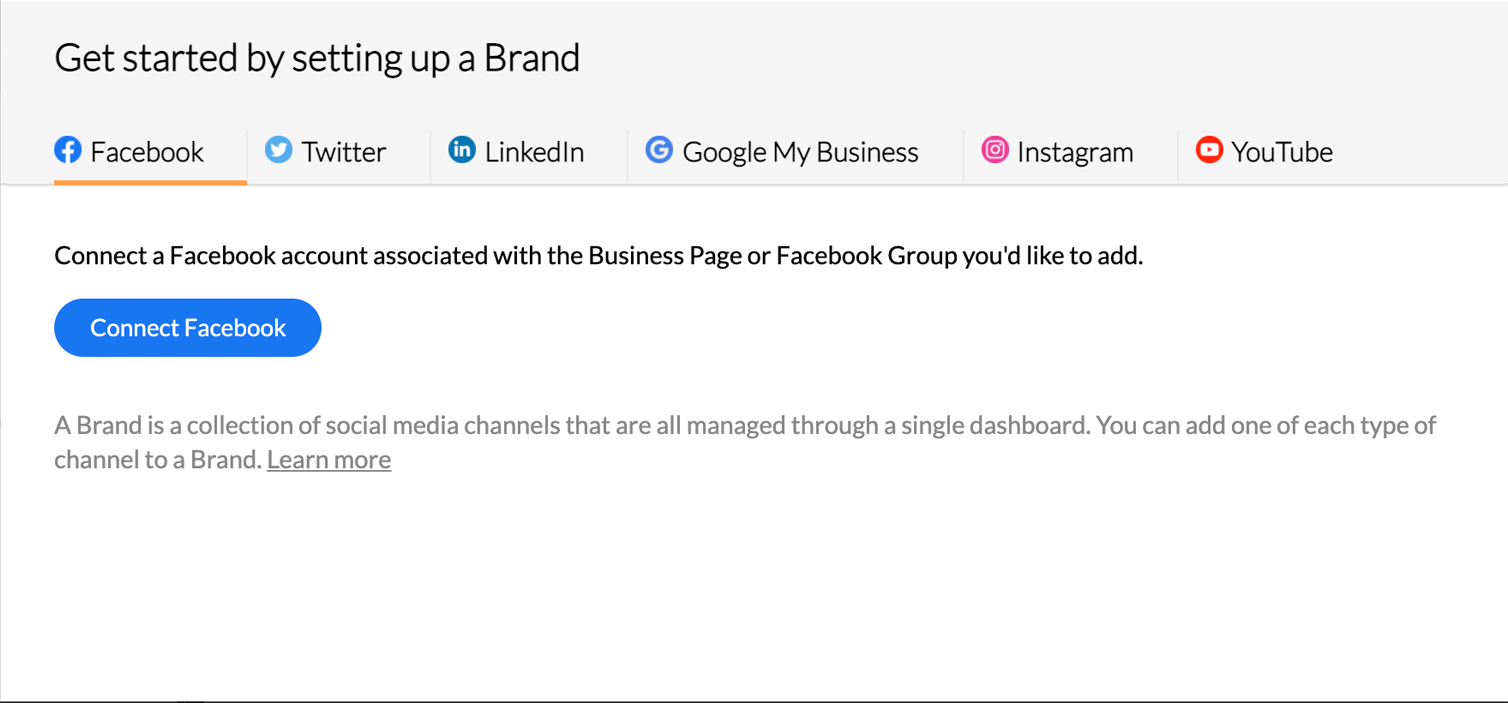Click the Google G logo icon

click(659, 151)
